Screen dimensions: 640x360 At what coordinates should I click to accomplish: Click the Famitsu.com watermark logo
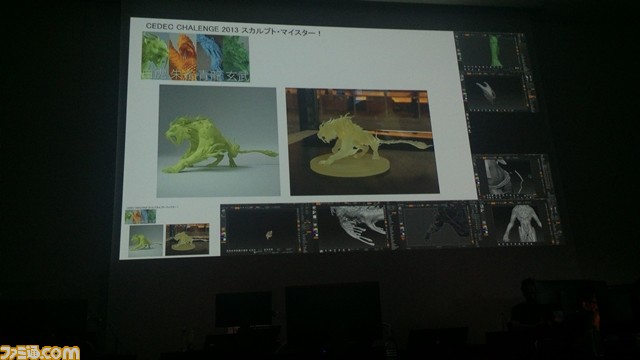point(40,353)
